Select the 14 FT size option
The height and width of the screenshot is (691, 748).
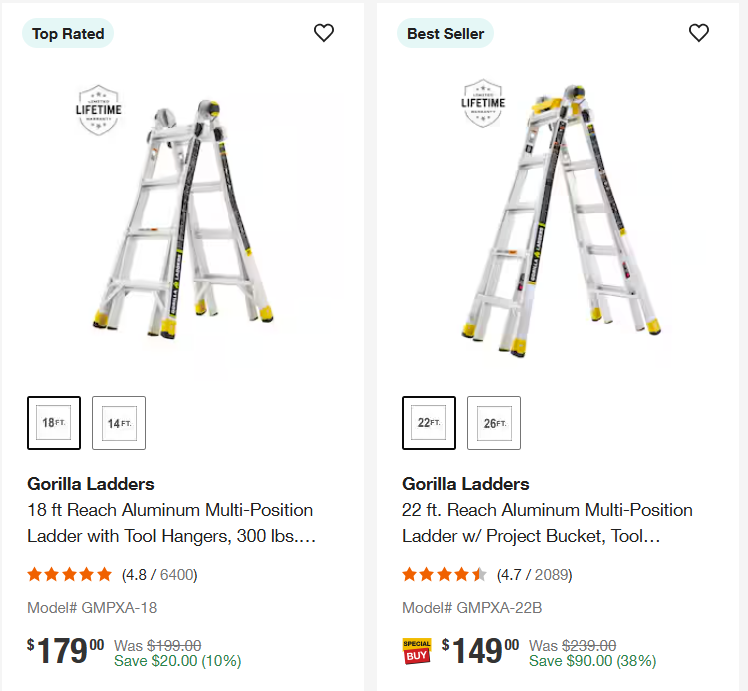(x=119, y=423)
